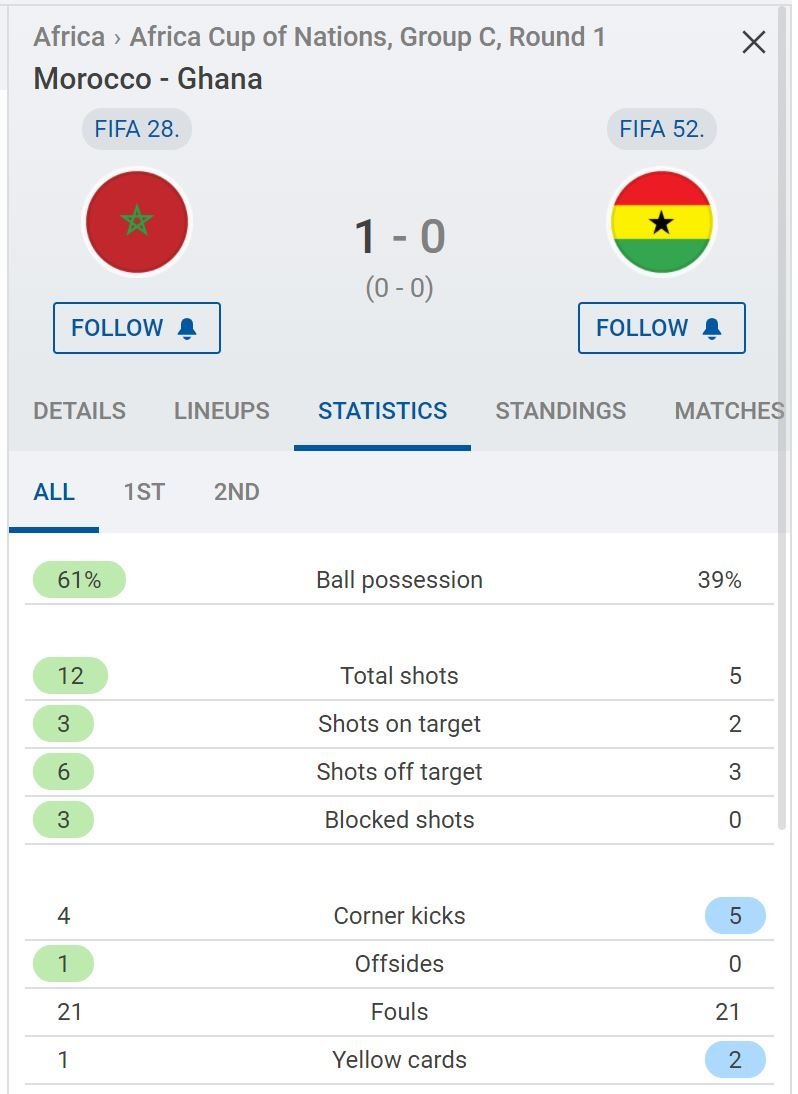This screenshot has height=1094, width=798.
Task: Select the Statistics tab
Action: coord(382,411)
